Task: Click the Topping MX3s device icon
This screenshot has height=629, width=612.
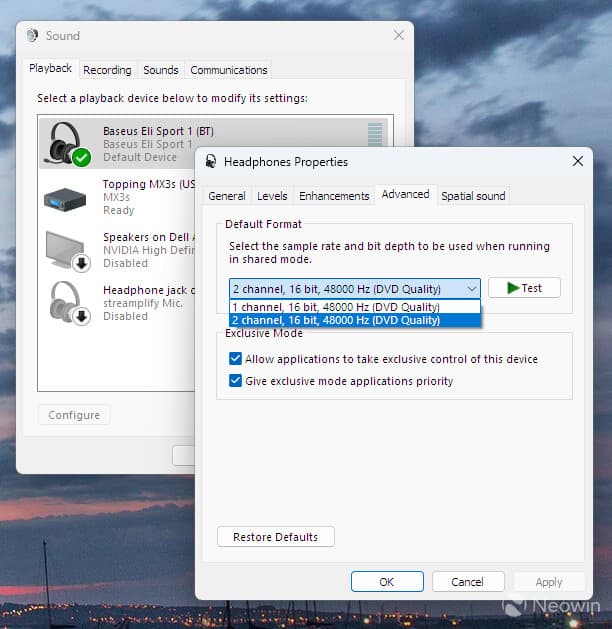Action: 65,197
